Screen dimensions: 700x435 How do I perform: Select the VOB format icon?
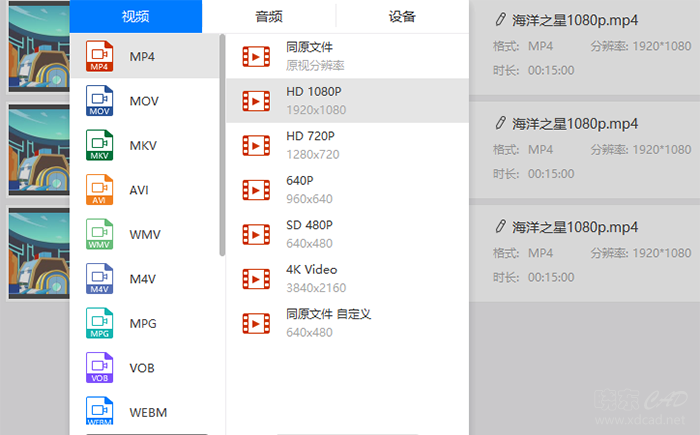(99, 368)
